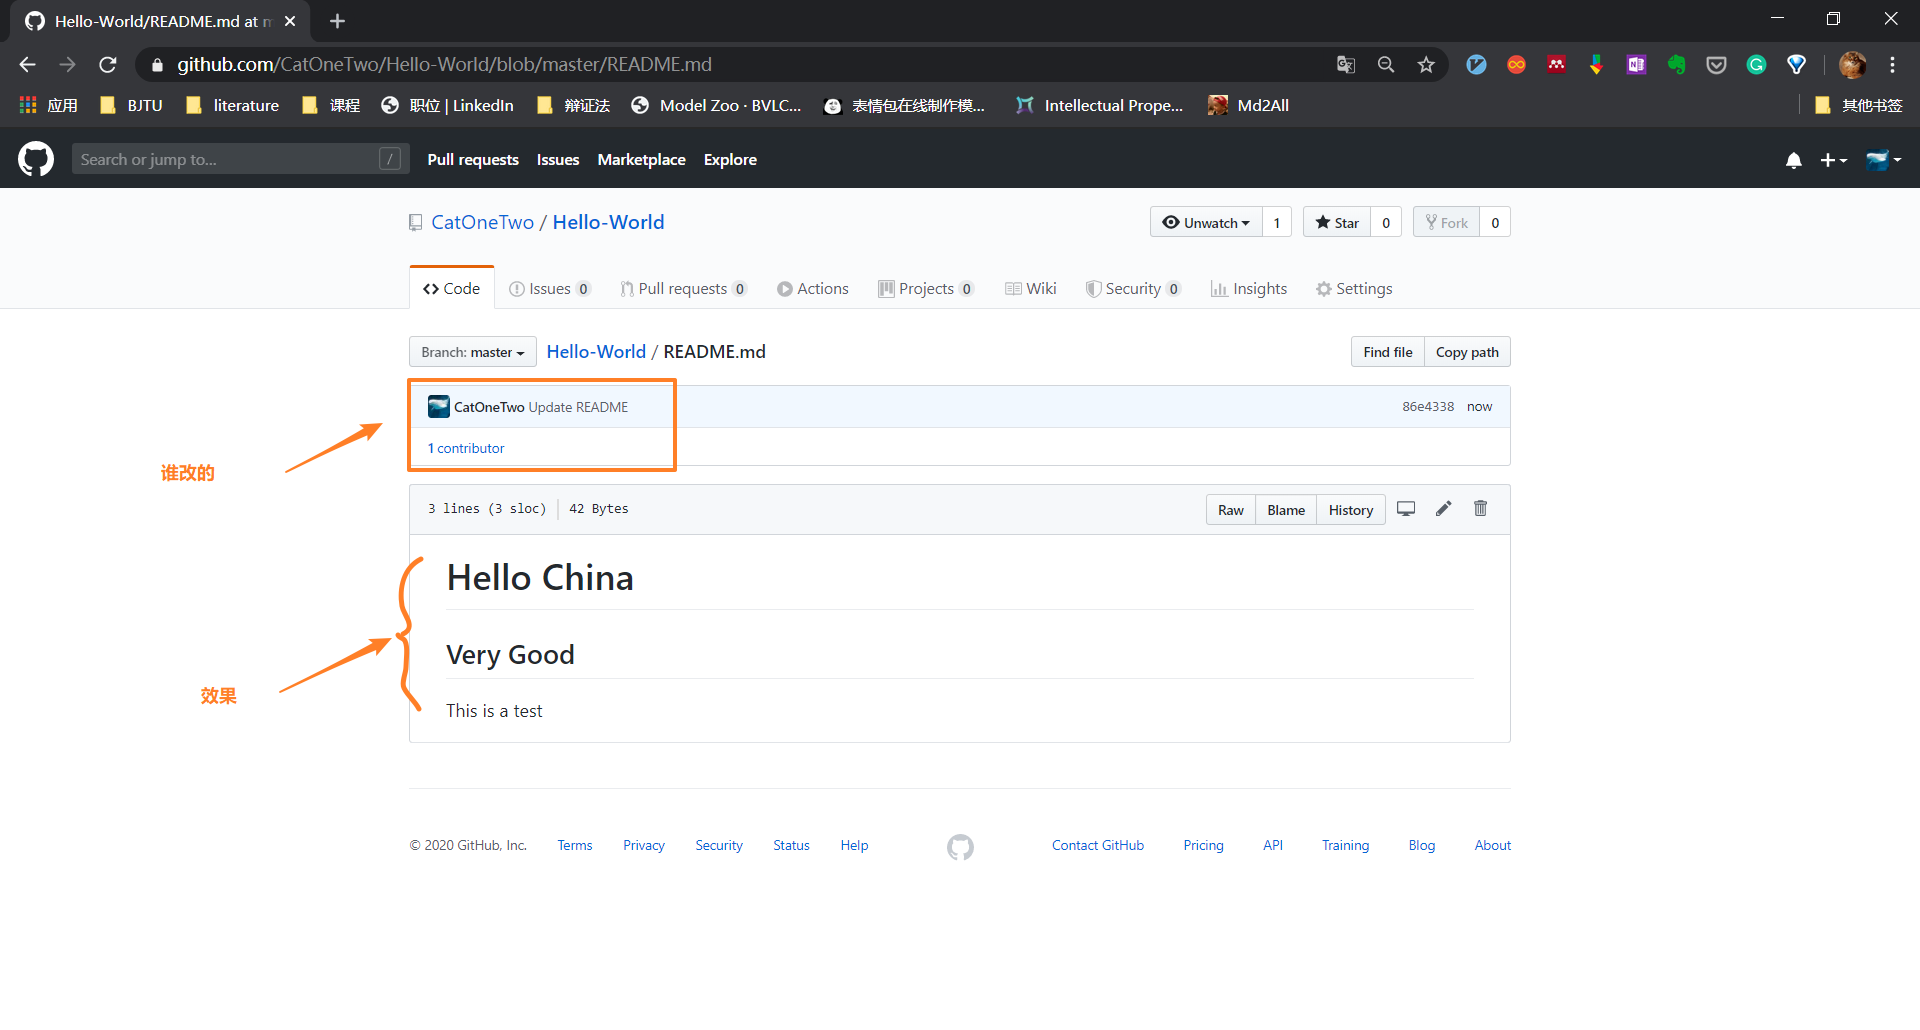Star the Hello-World repository

[1337, 222]
